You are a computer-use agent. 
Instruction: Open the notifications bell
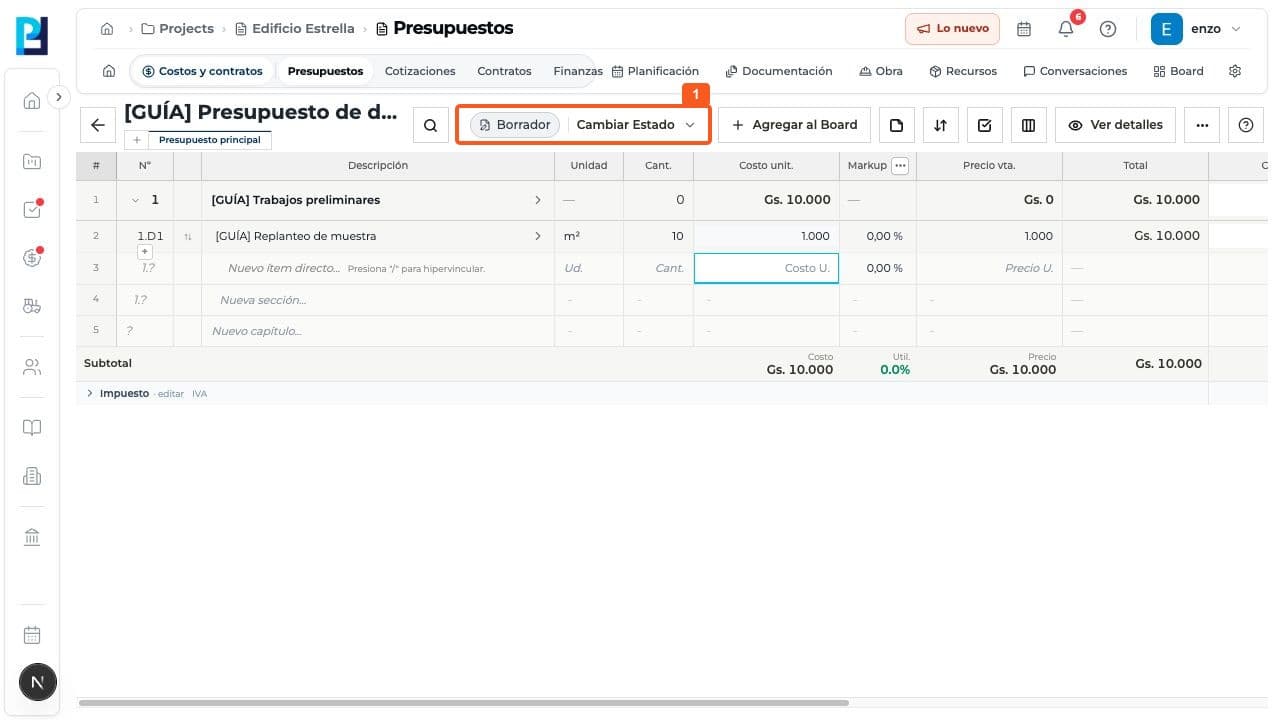click(1066, 29)
